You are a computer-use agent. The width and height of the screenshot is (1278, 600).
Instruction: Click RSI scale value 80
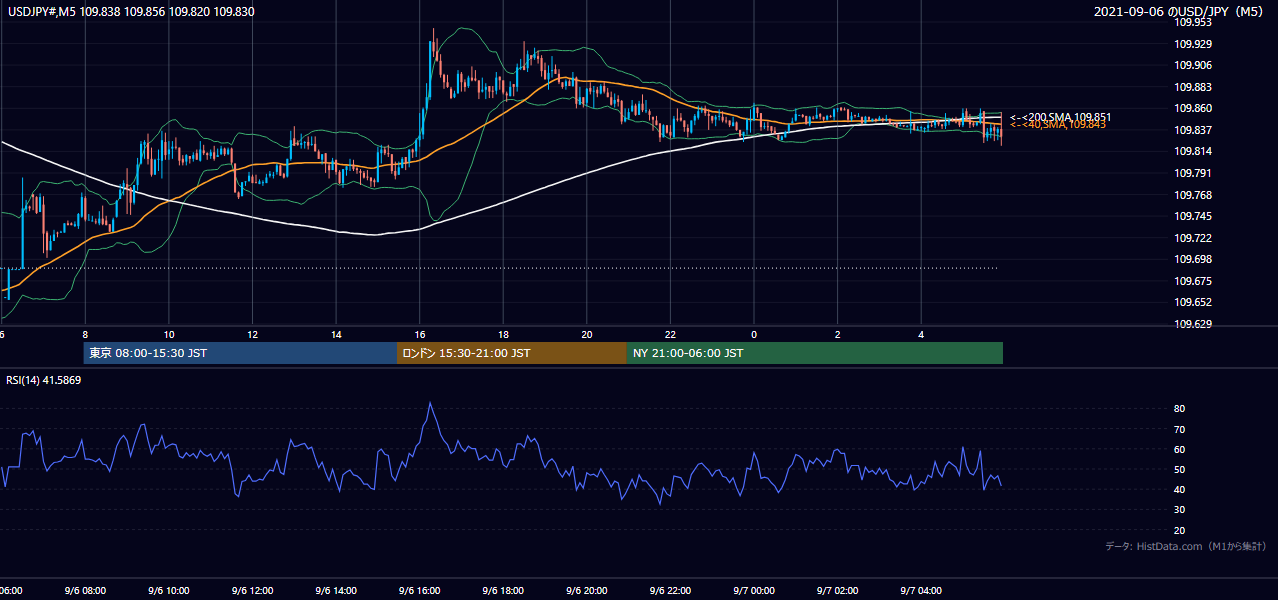click(1180, 409)
